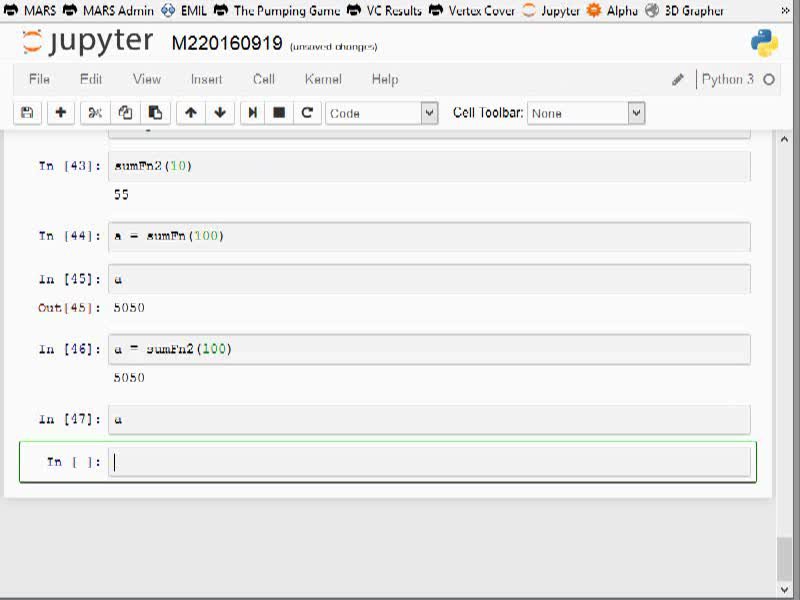Open The Pumping Game bookmark
Image resolution: width=800 pixels, height=600 pixels.
277,10
